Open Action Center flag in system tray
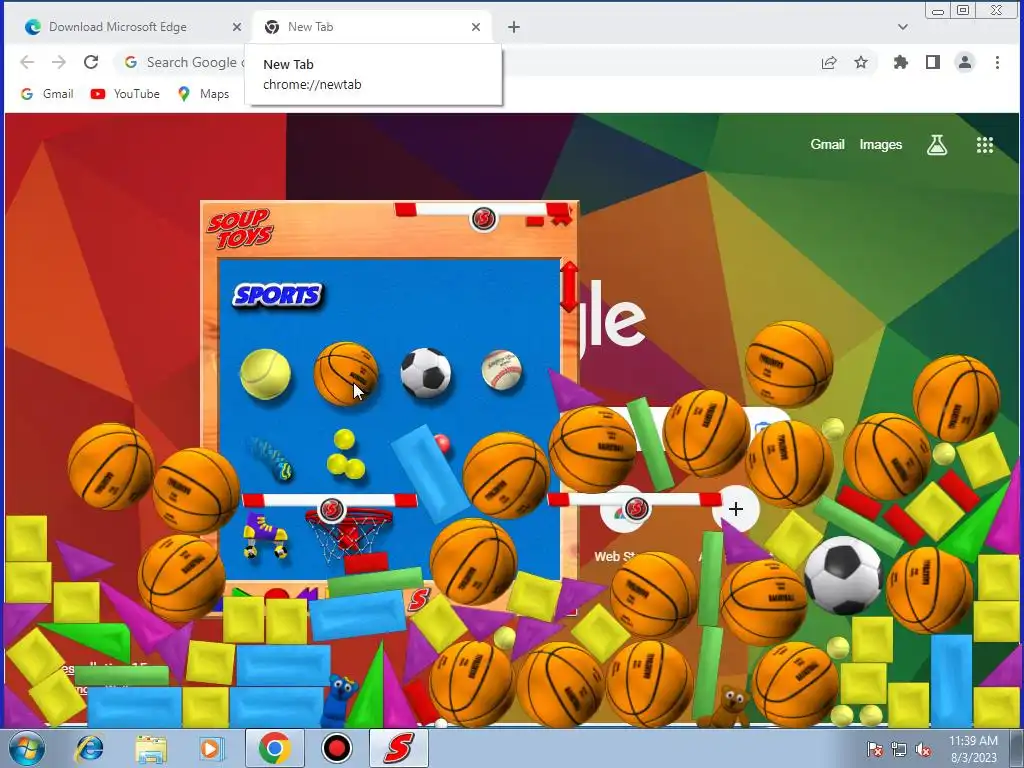Image resolution: width=1024 pixels, height=768 pixels. 874,749
